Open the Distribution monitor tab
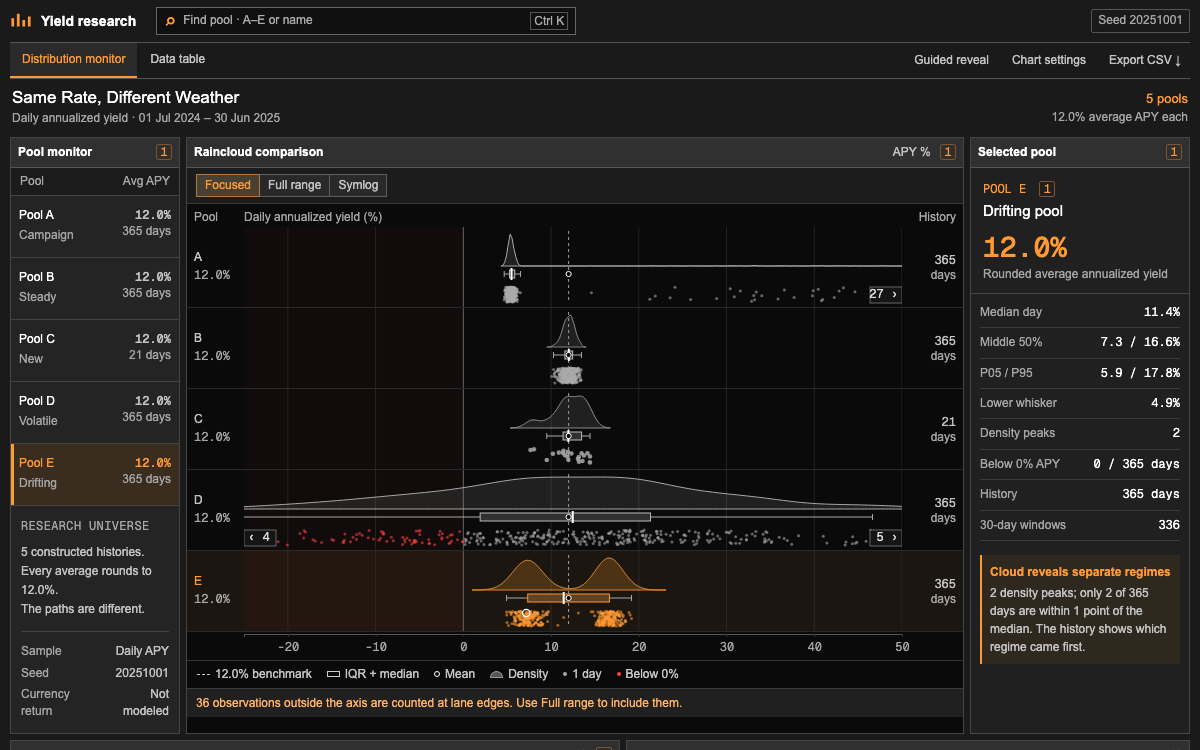 pos(74,60)
